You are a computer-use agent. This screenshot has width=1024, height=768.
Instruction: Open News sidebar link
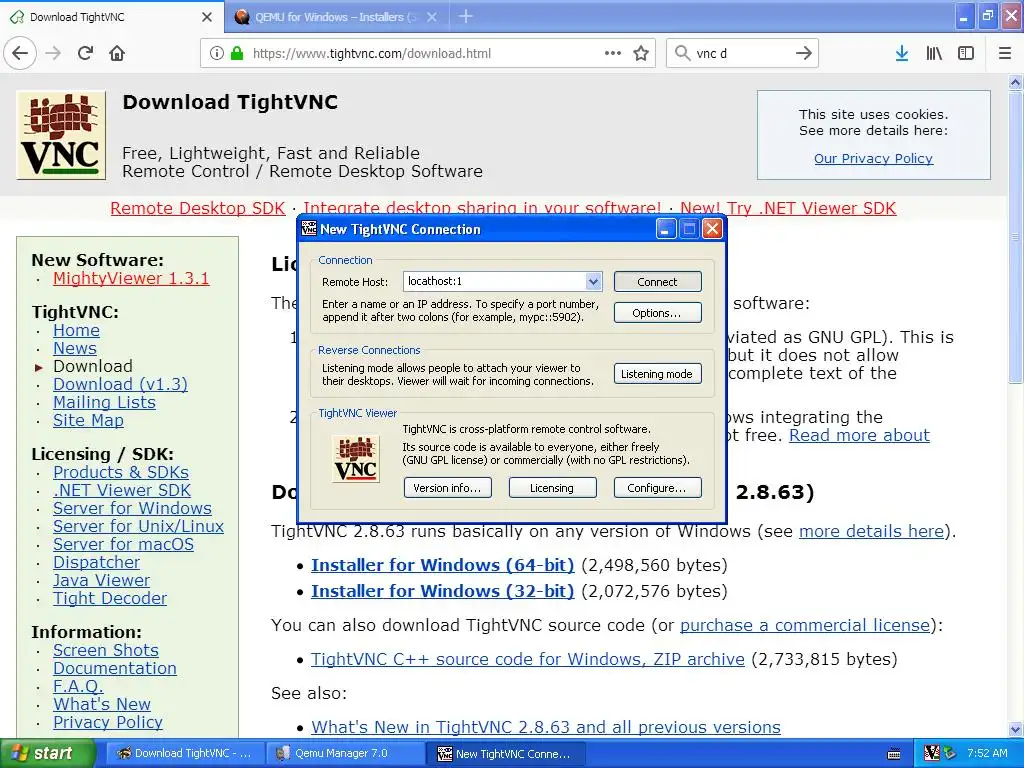tap(74, 348)
